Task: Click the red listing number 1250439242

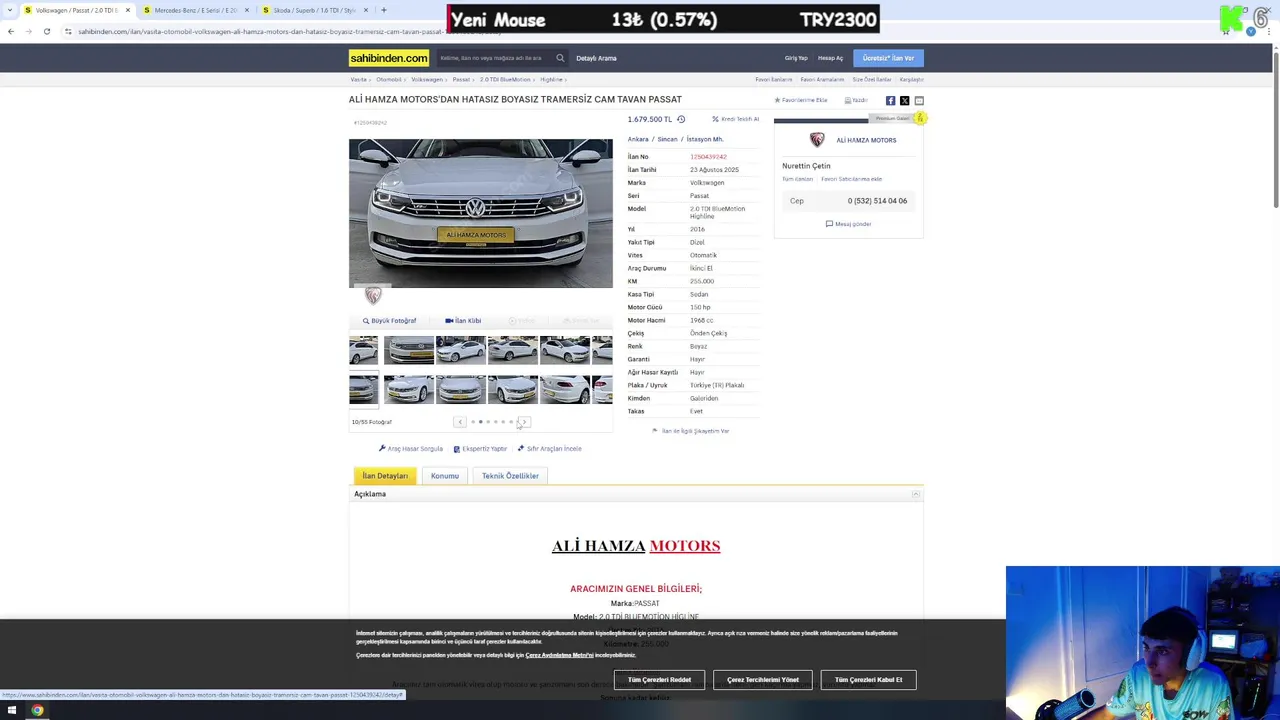Action: 708,157
